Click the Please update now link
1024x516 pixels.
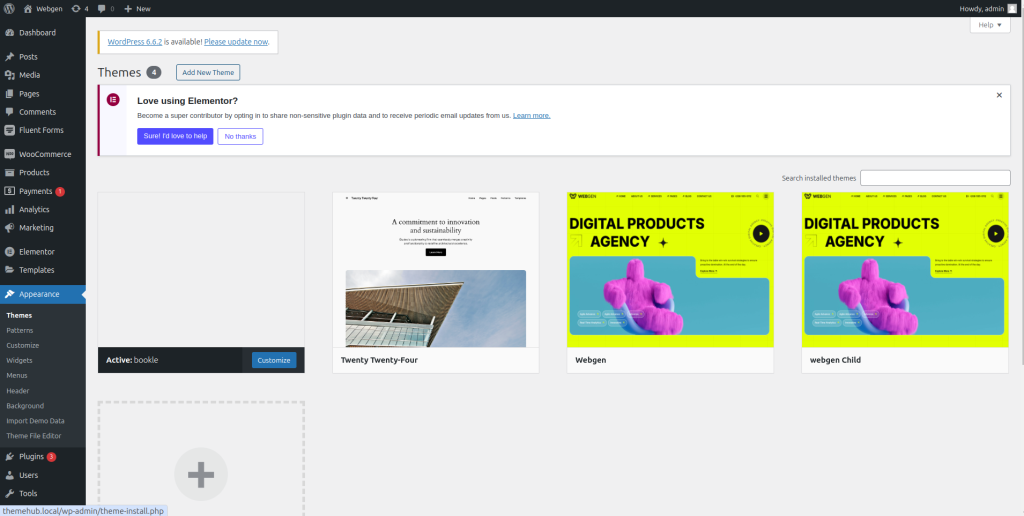[x=236, y=41]
